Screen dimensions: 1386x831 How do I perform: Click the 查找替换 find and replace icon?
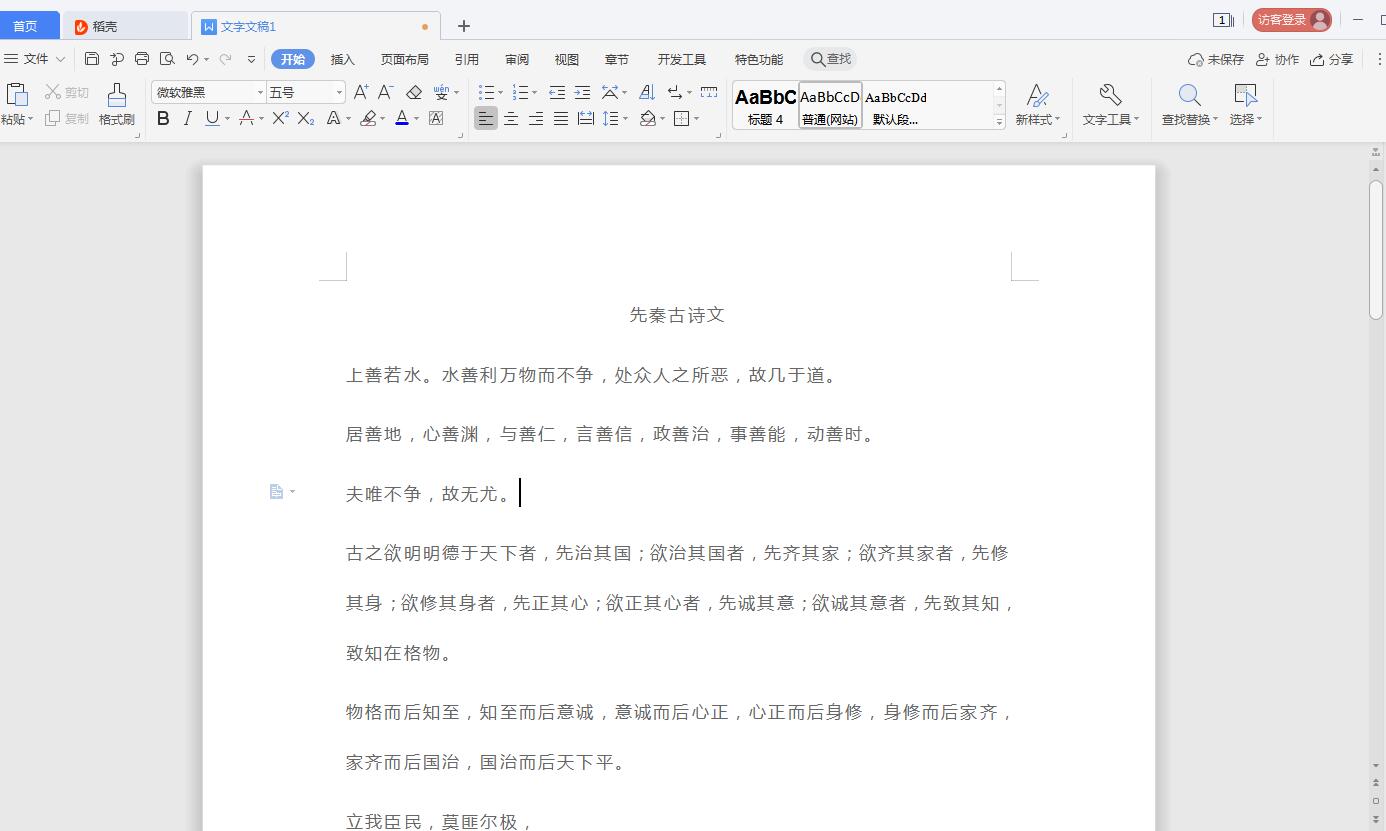tap(1188, 105)
